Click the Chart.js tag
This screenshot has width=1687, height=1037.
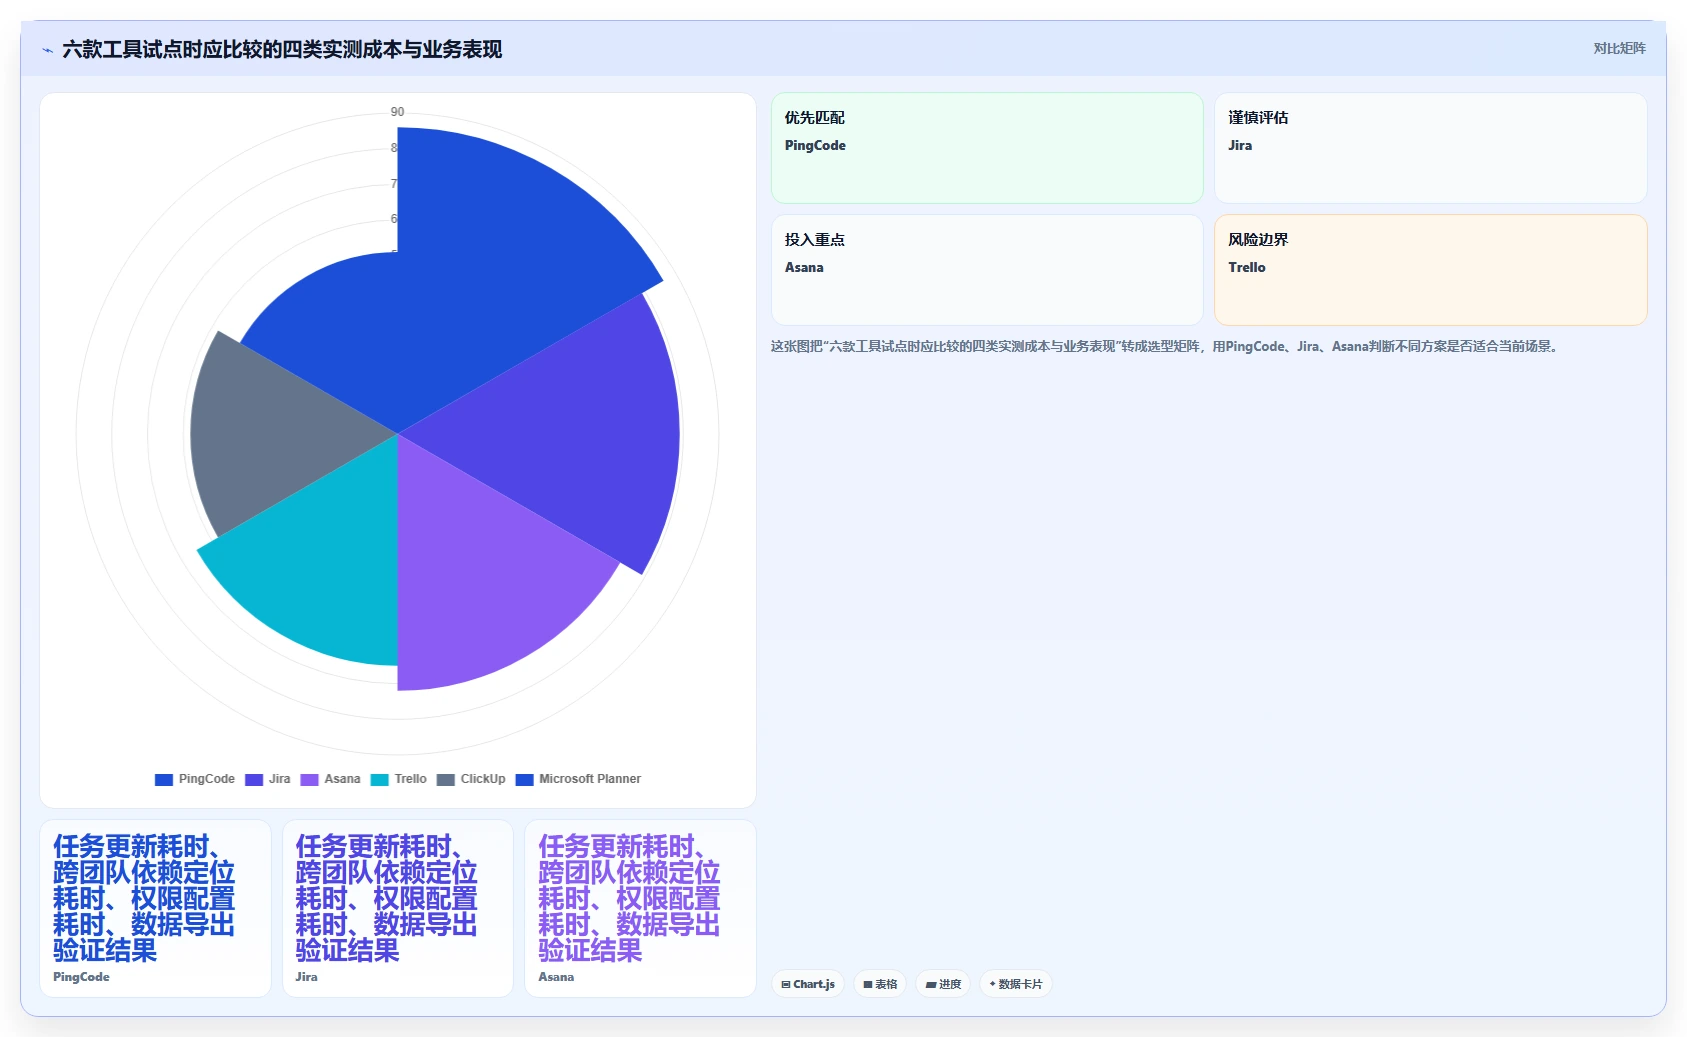808,984
